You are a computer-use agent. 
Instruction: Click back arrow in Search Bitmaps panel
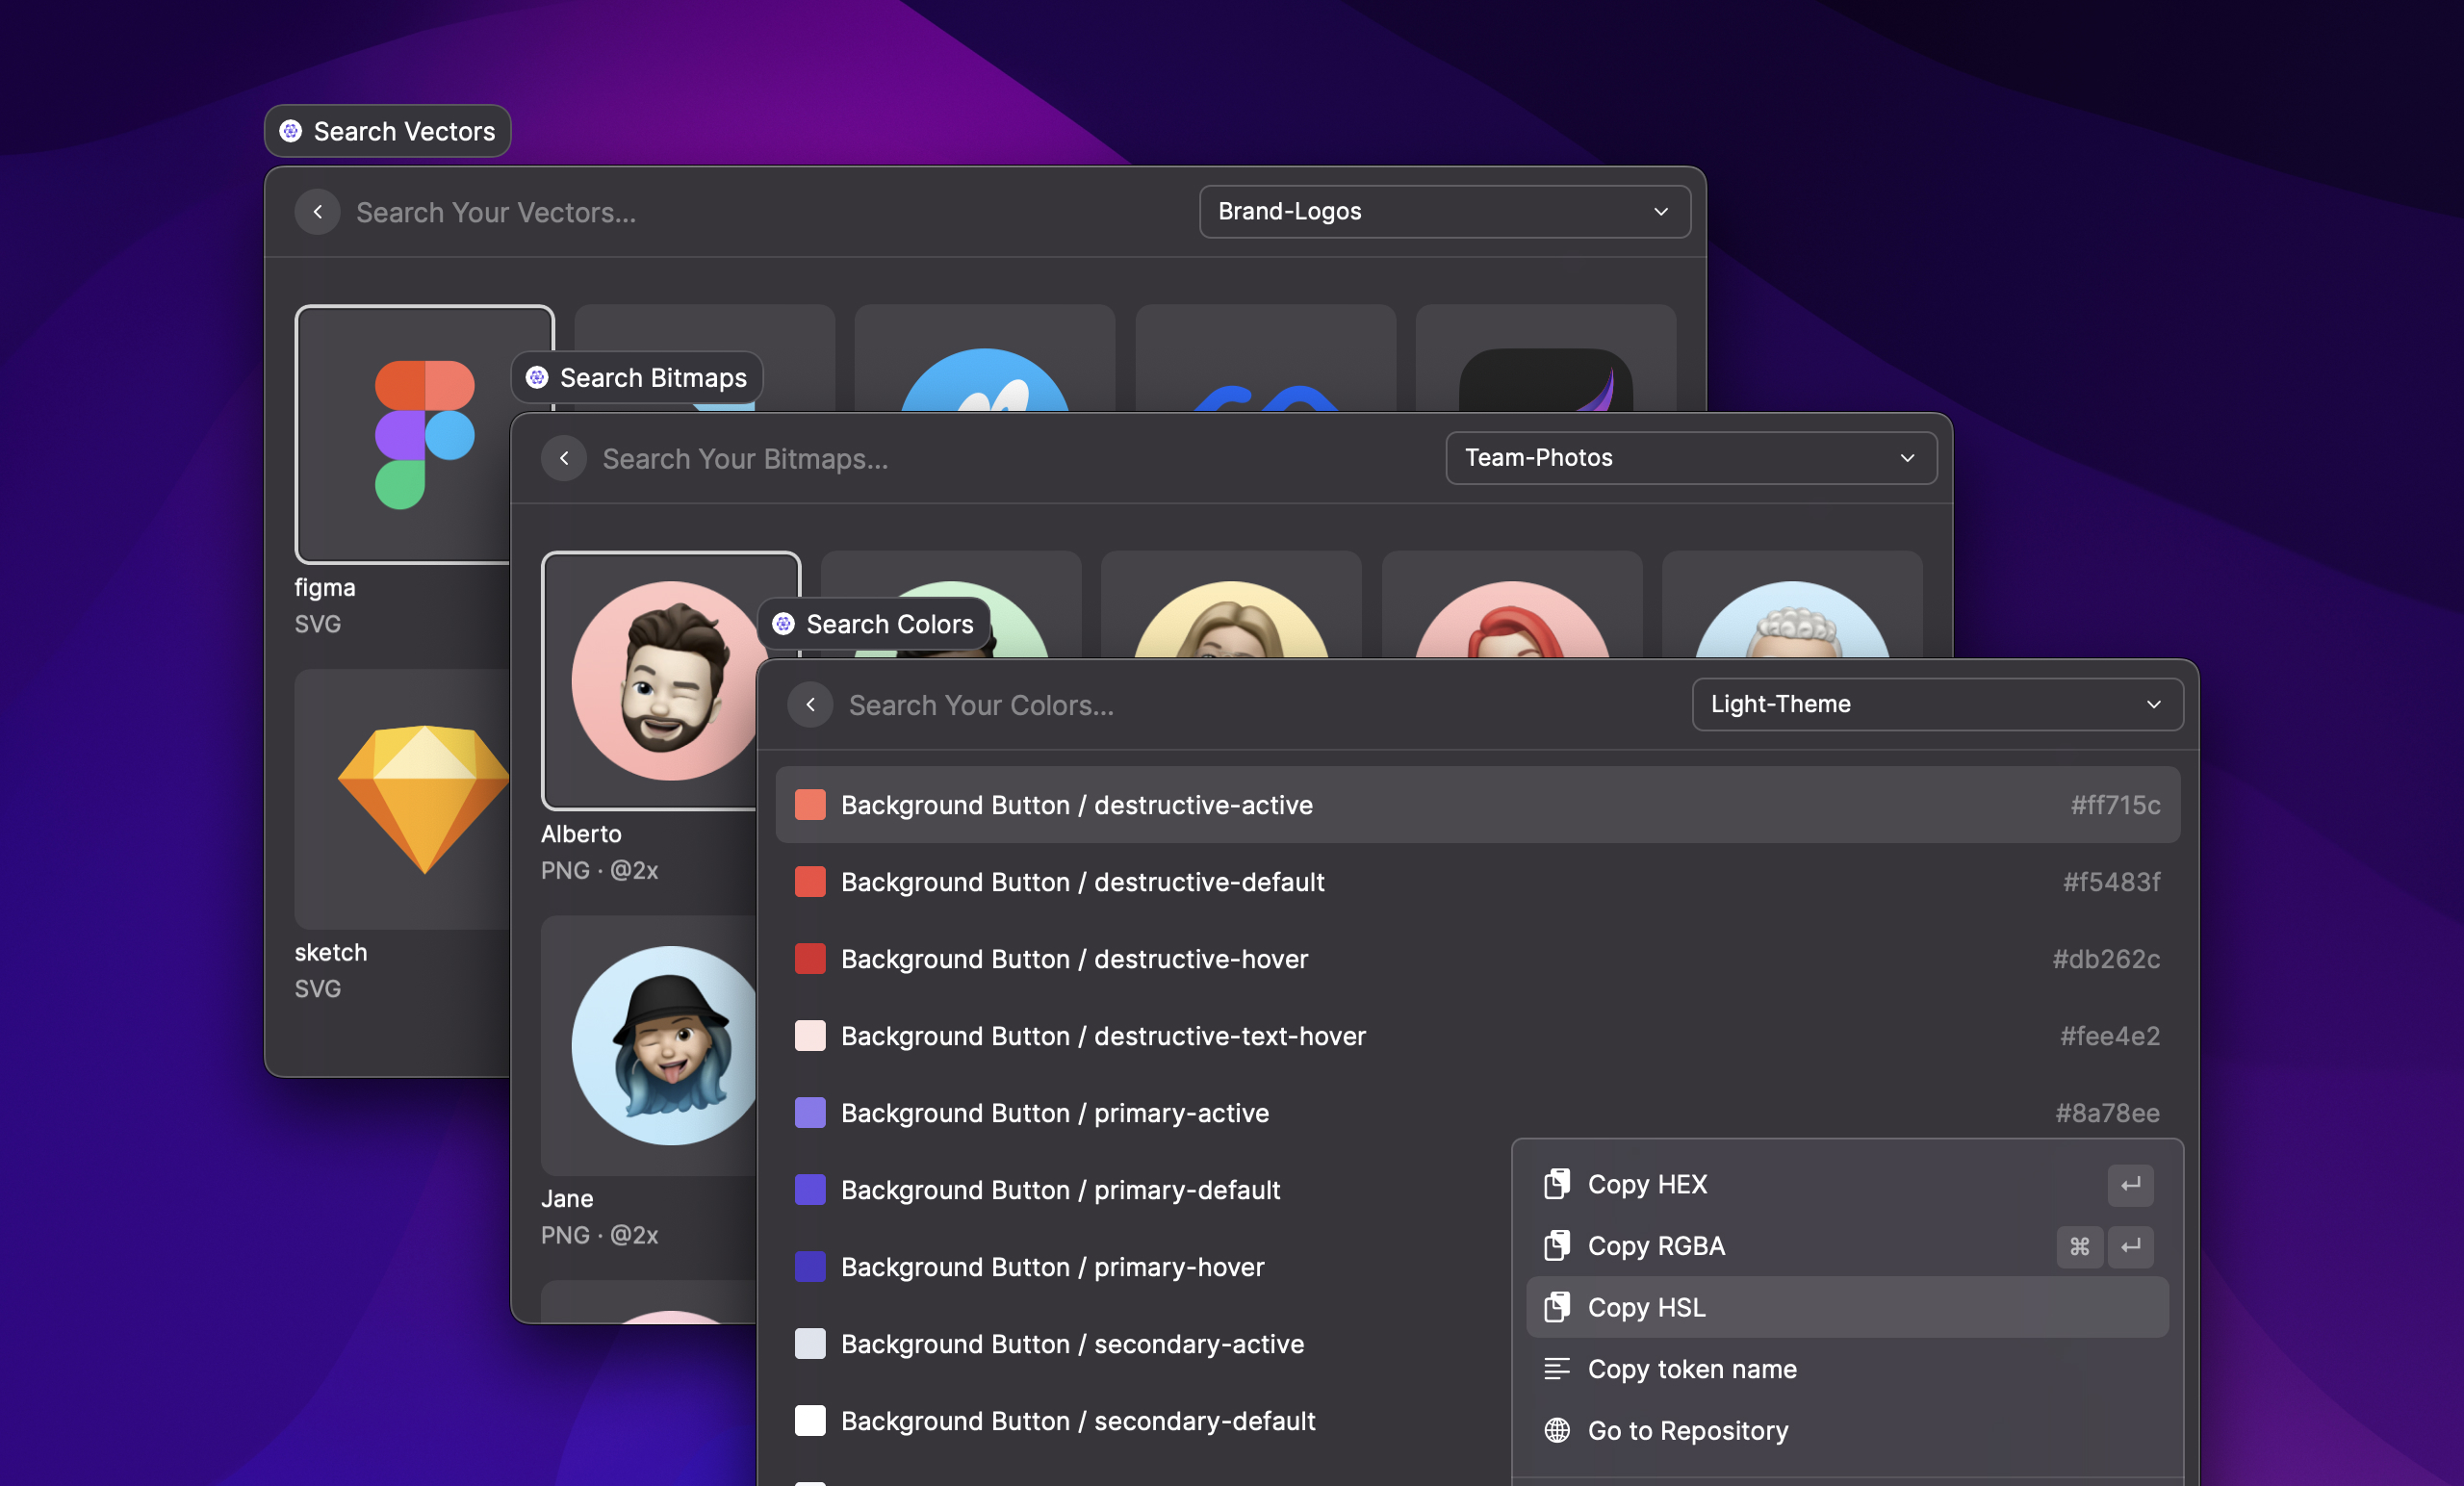pyautogui.click(x=564, y=458)
